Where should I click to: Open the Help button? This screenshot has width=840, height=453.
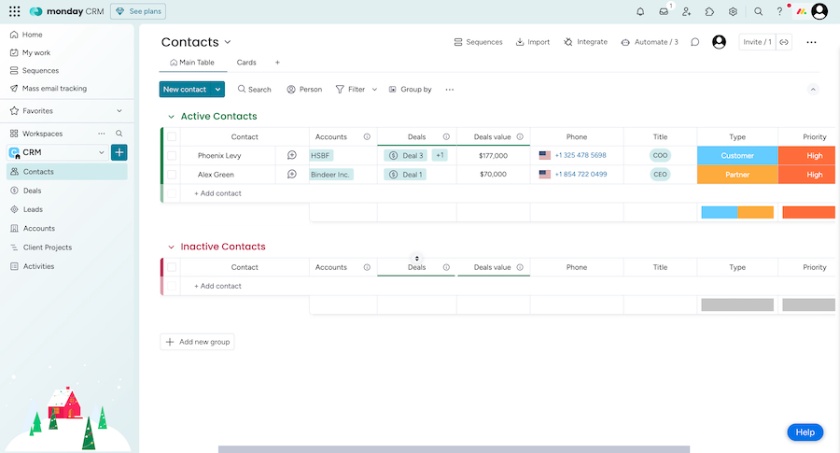click(805, 432)
